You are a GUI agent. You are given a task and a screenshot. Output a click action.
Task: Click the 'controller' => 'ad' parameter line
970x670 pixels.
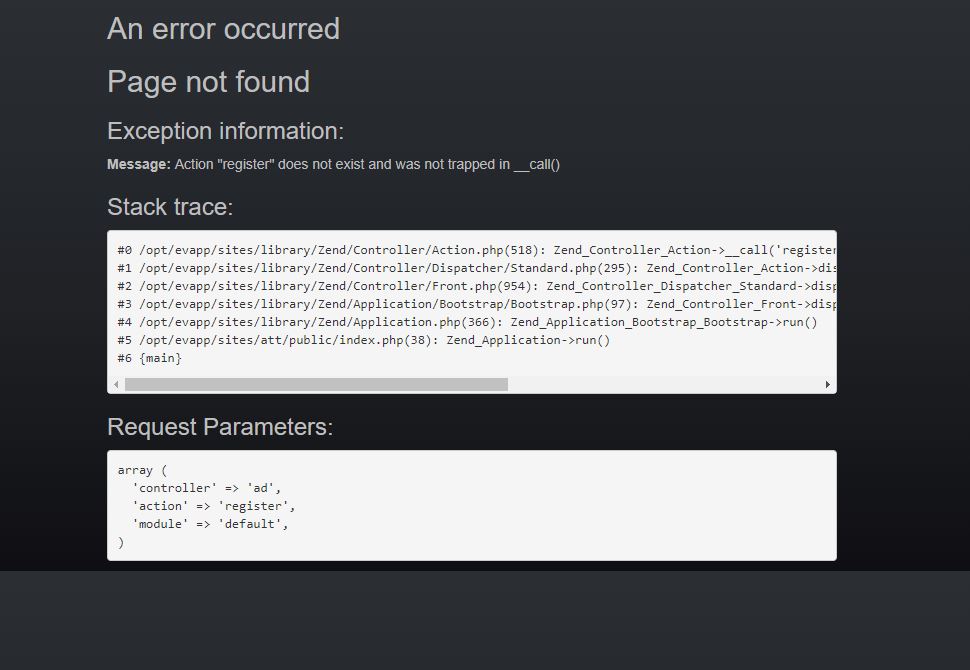(207, 488)
